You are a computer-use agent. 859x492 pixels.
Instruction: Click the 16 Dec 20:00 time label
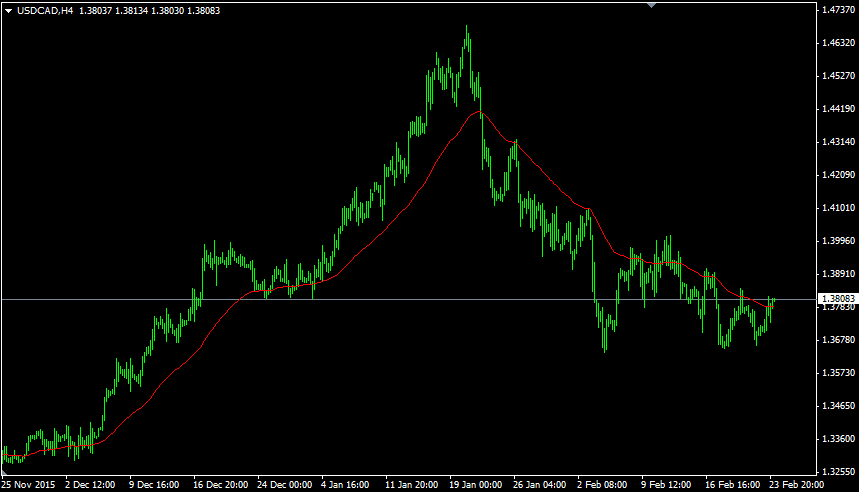220,485
